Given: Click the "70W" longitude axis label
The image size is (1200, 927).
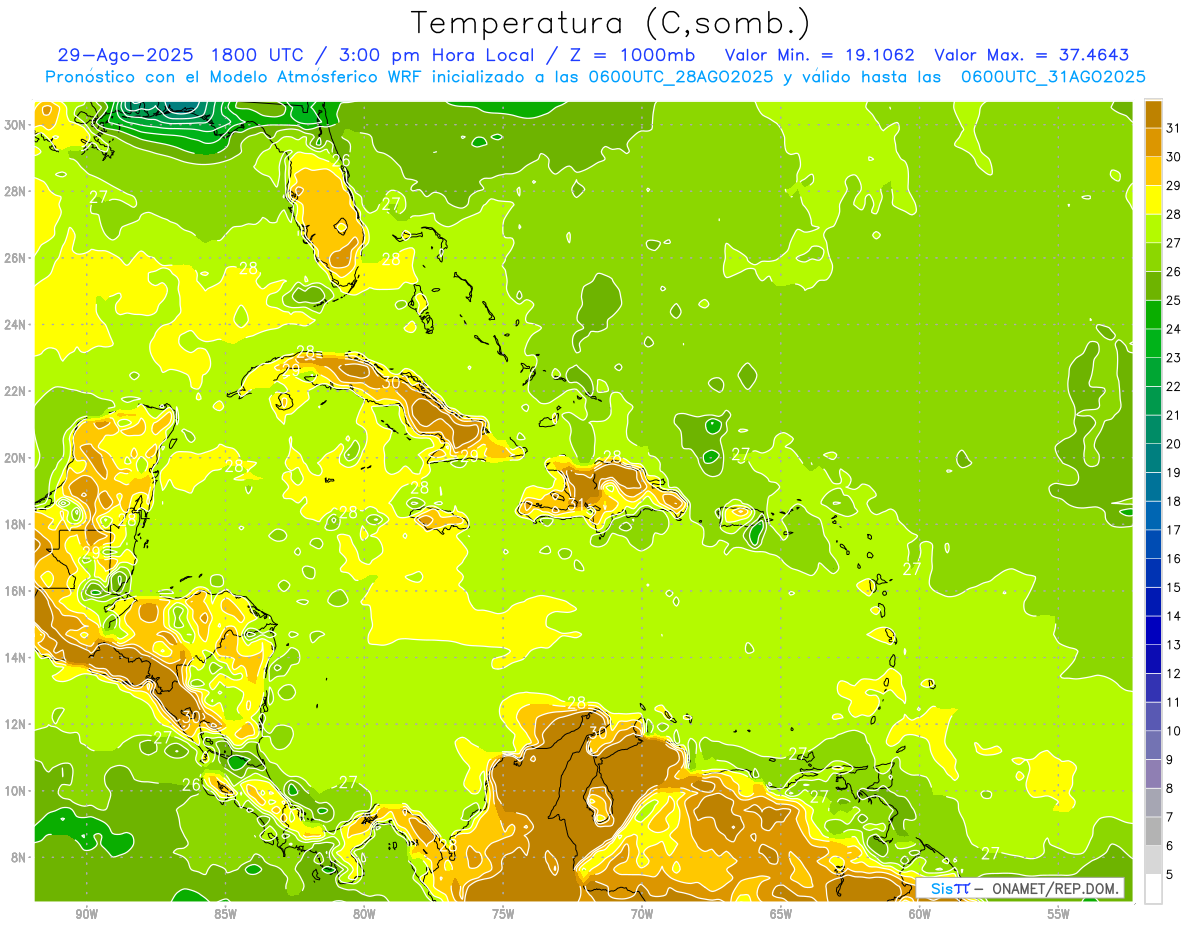Looking at the screenshot, I should click(x=642, y=914).
